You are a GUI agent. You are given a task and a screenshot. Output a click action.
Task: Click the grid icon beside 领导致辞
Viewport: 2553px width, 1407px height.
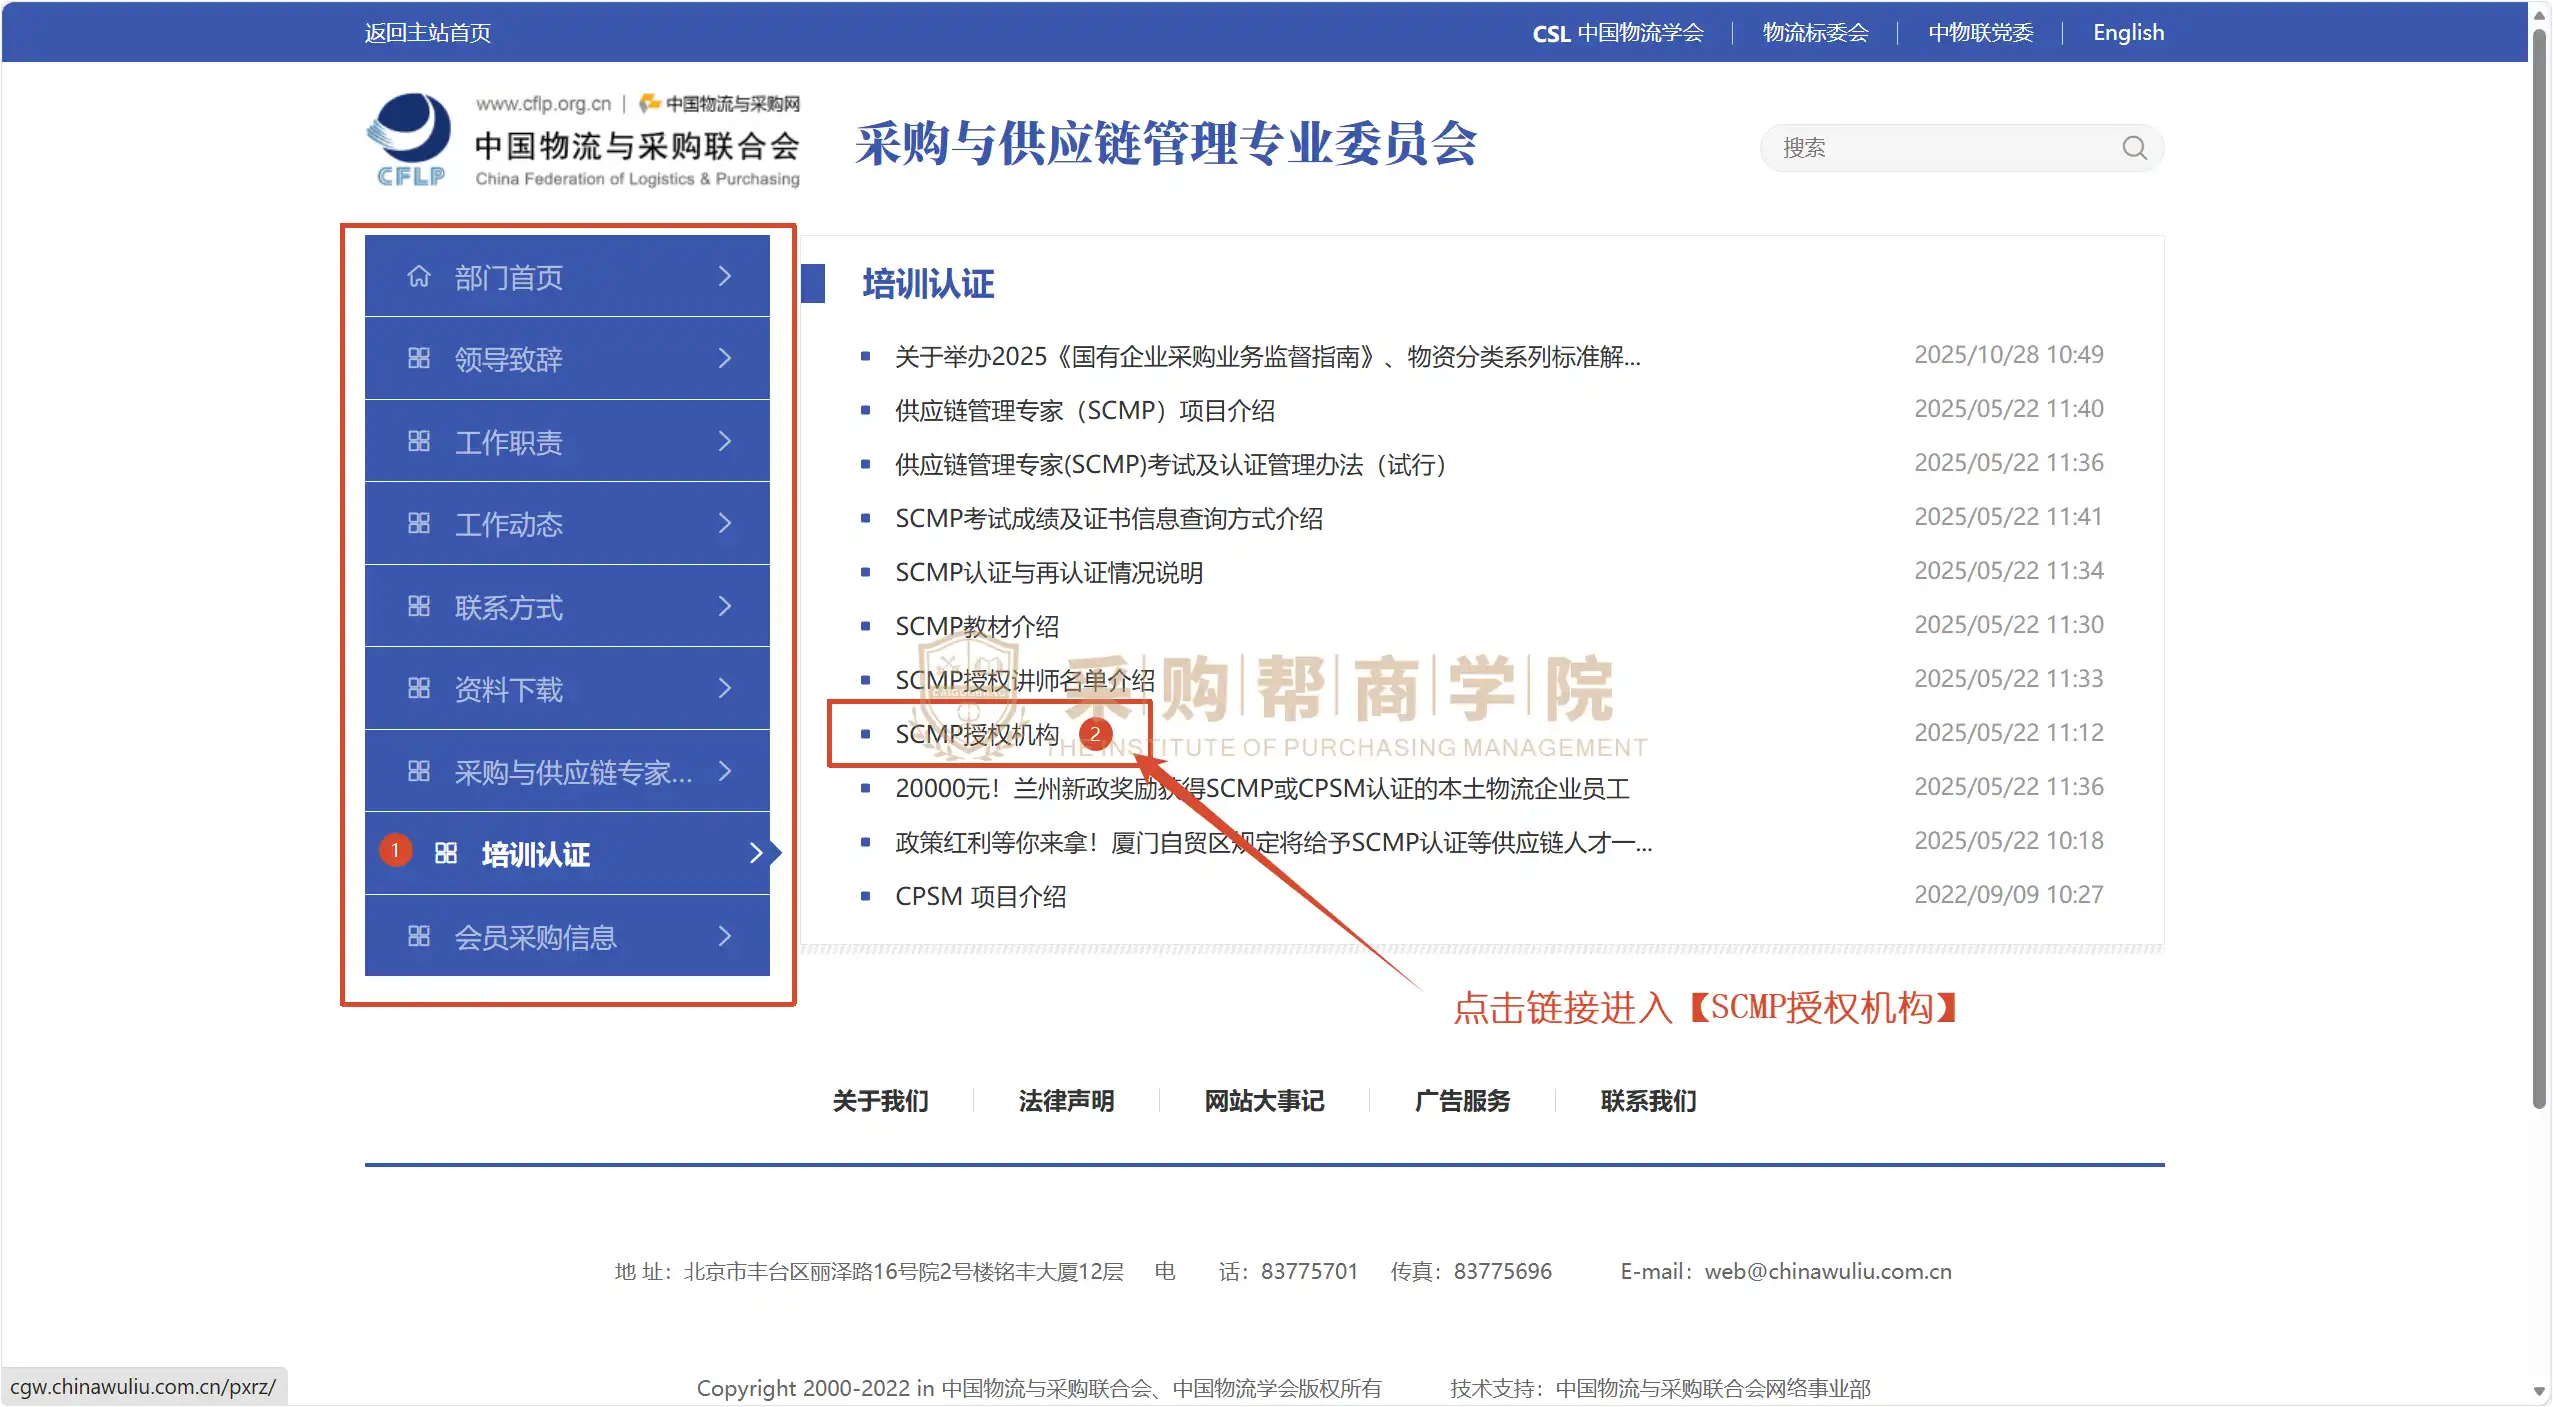(x=419, y=358)
